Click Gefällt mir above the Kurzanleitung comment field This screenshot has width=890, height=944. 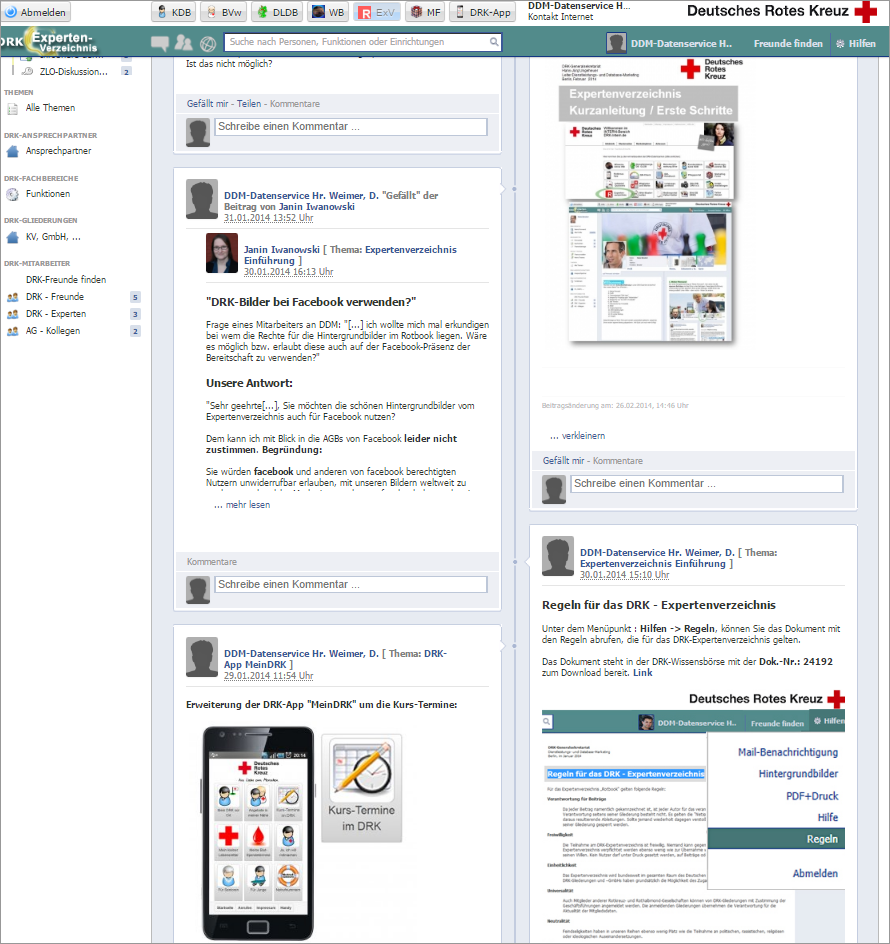563,461
